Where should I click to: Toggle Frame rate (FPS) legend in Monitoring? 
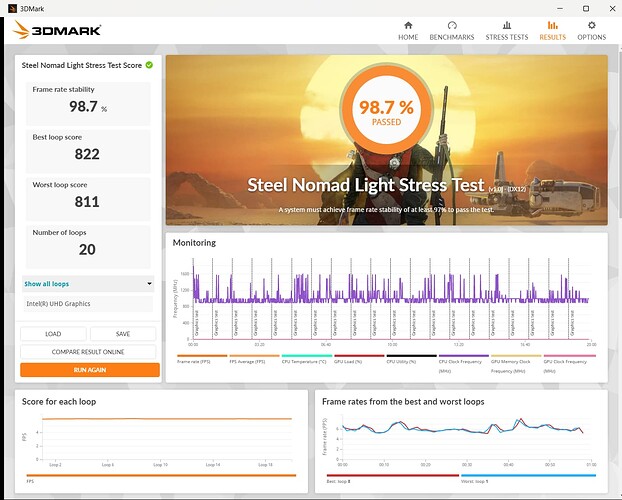pyautogui.click(x=202, y=359)
